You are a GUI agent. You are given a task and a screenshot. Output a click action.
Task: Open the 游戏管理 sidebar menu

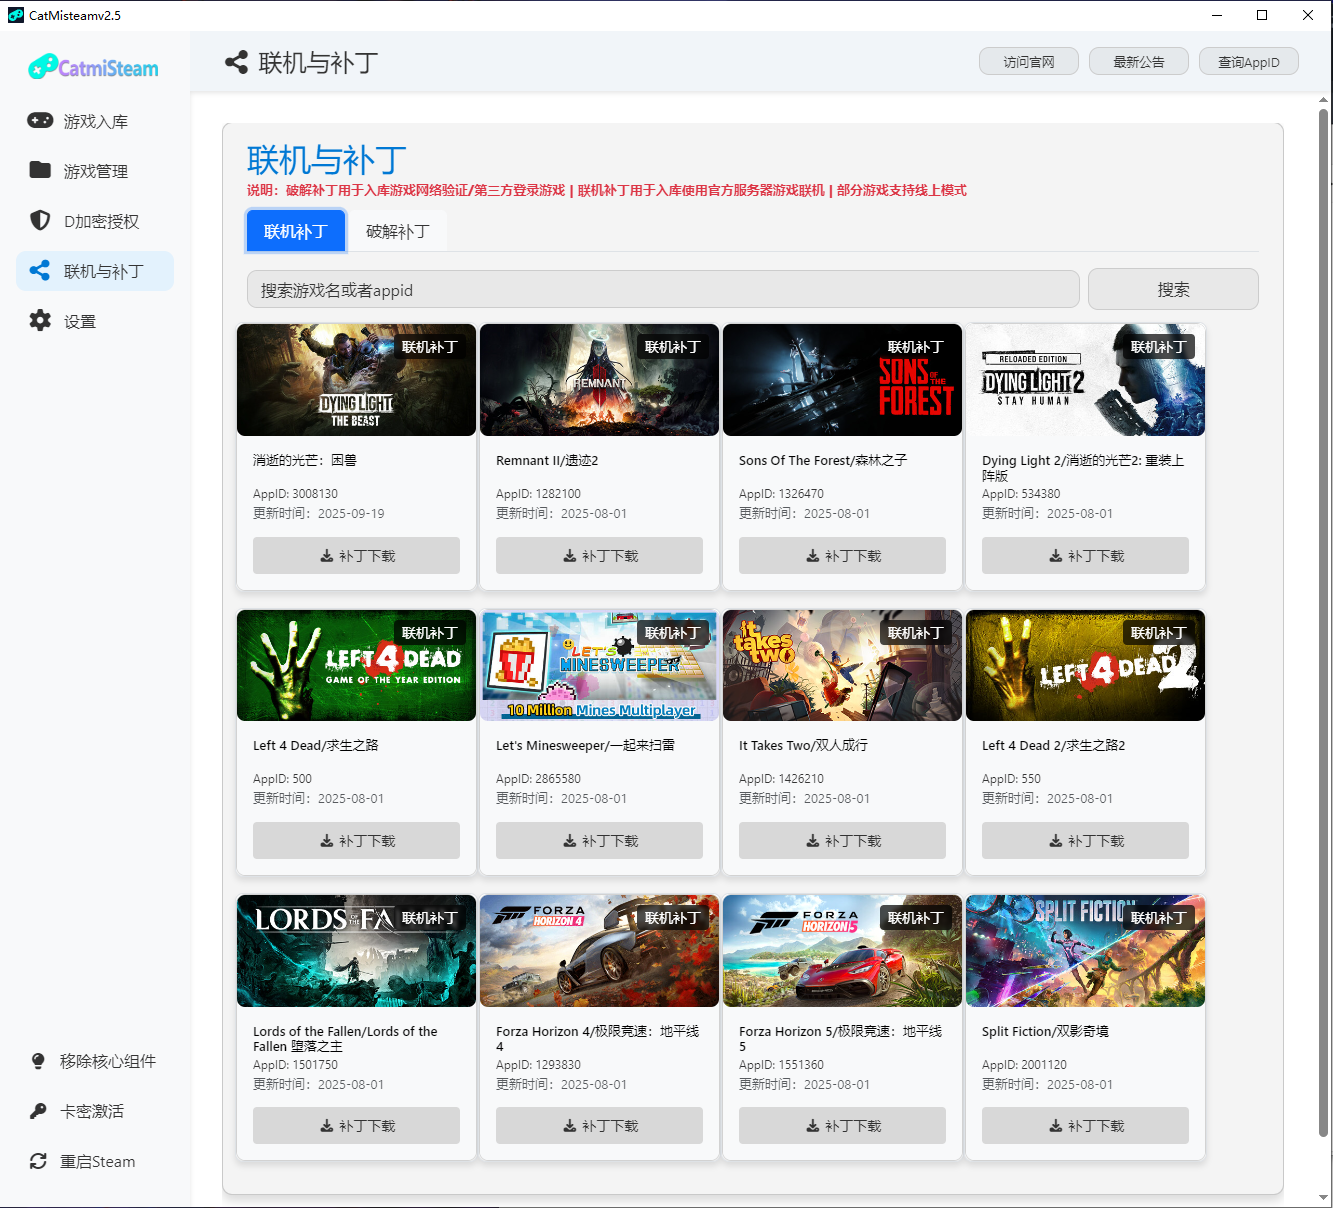[x=95, y=171]
